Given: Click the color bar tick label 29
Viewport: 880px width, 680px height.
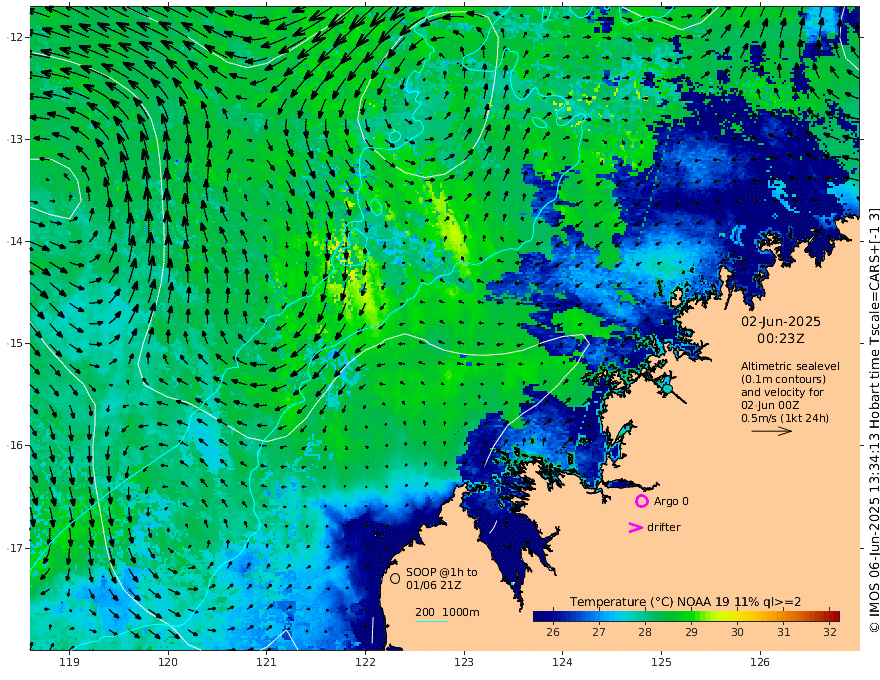Looking at the screenshot, I should click(691, 632).
